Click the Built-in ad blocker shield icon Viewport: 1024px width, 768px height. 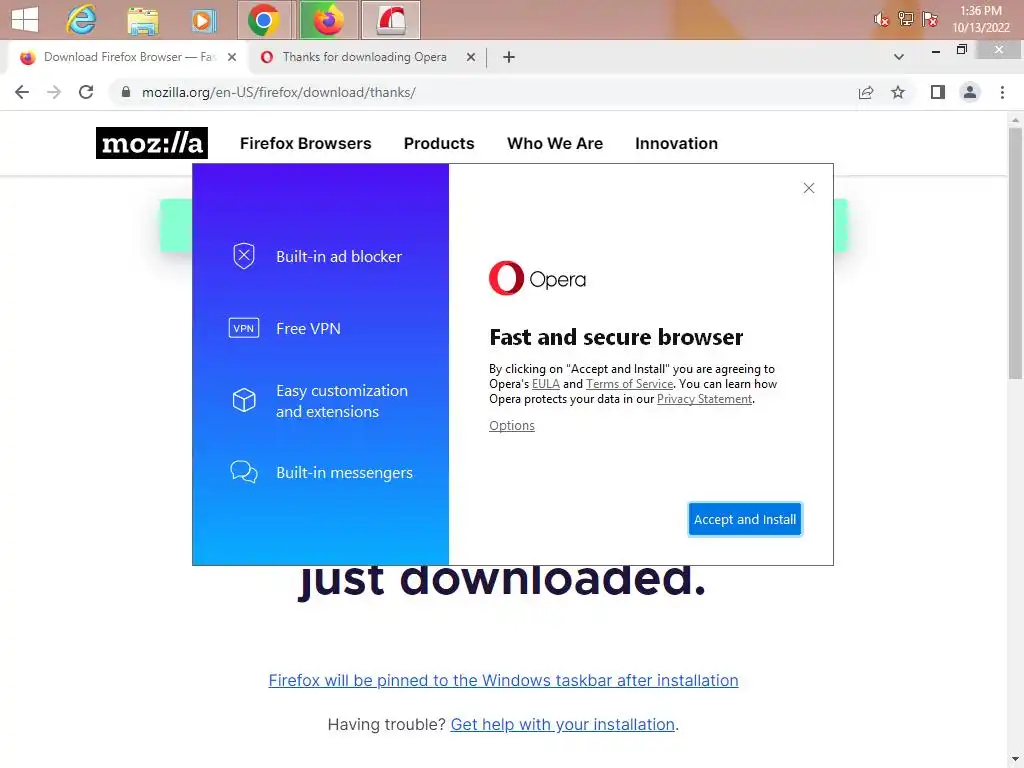[244, 256]
